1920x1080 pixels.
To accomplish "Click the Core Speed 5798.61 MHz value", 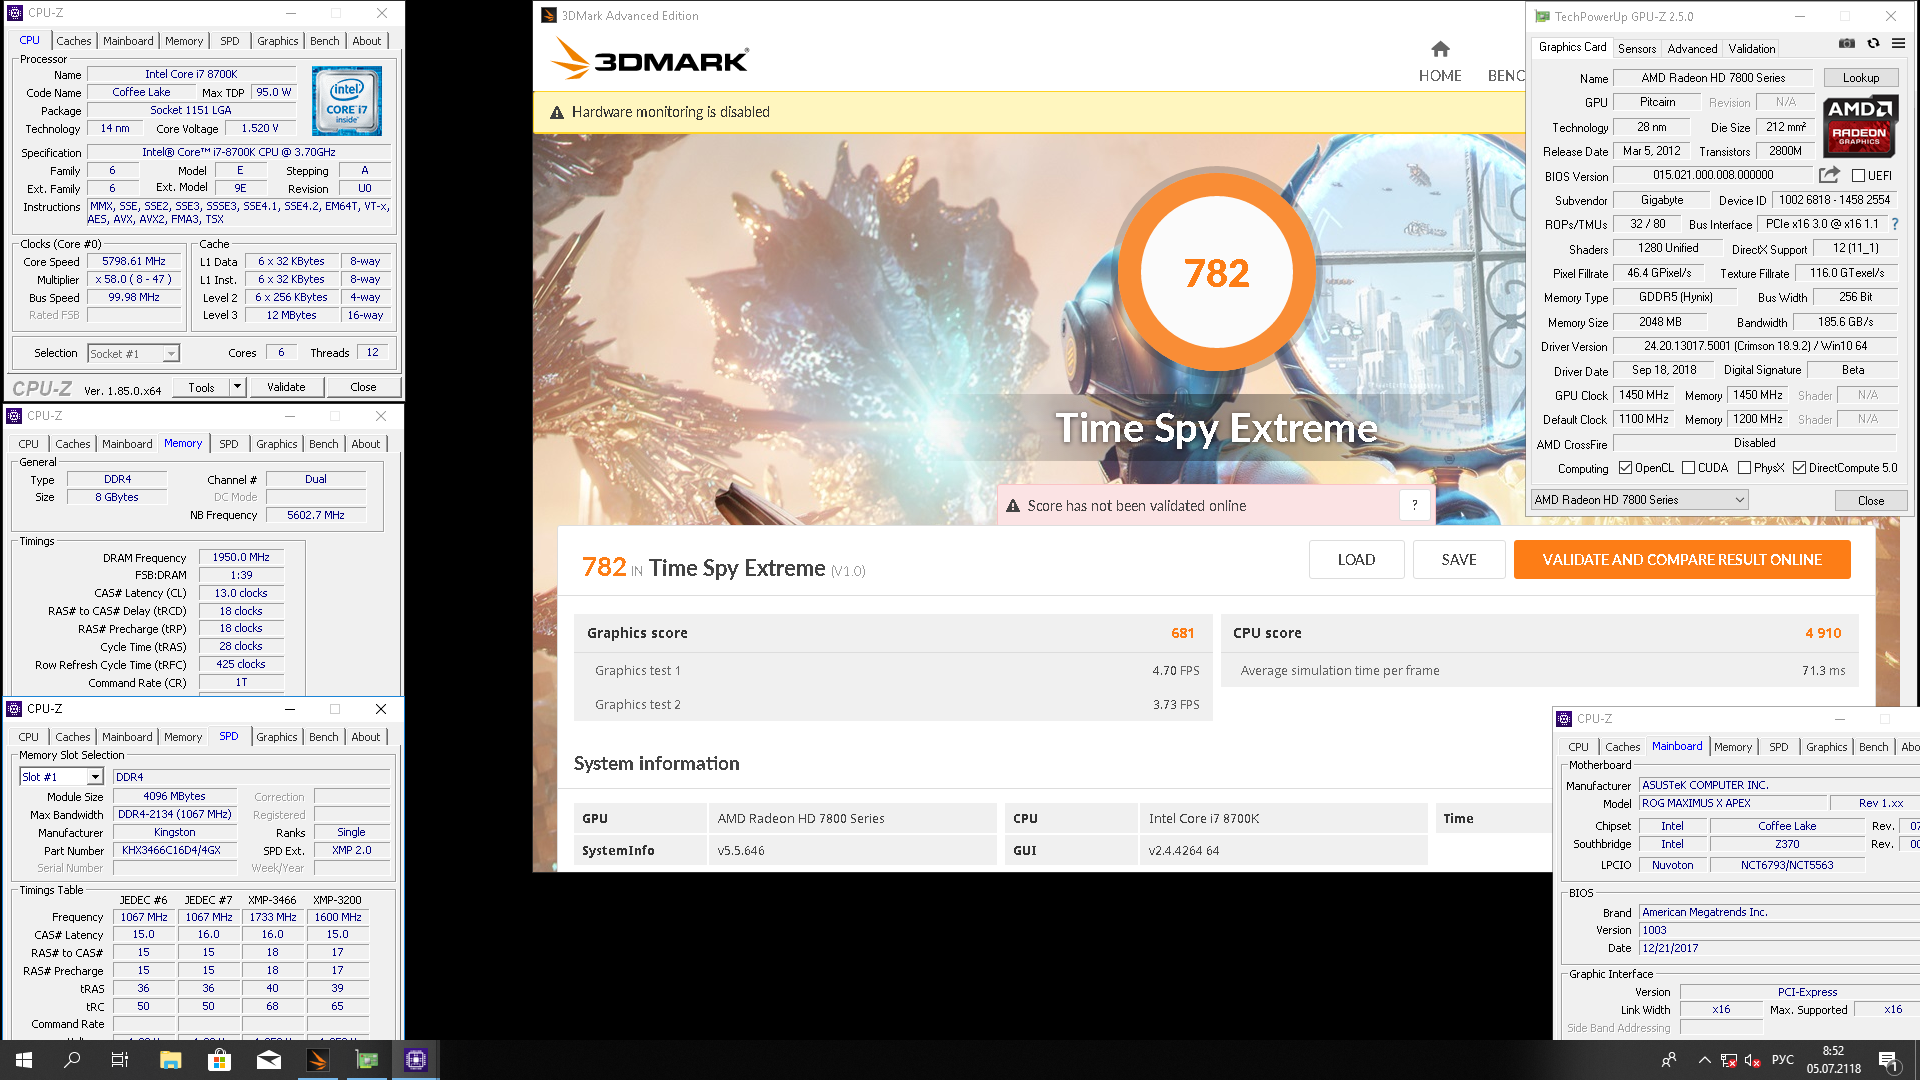I will (x=134, y=261).
